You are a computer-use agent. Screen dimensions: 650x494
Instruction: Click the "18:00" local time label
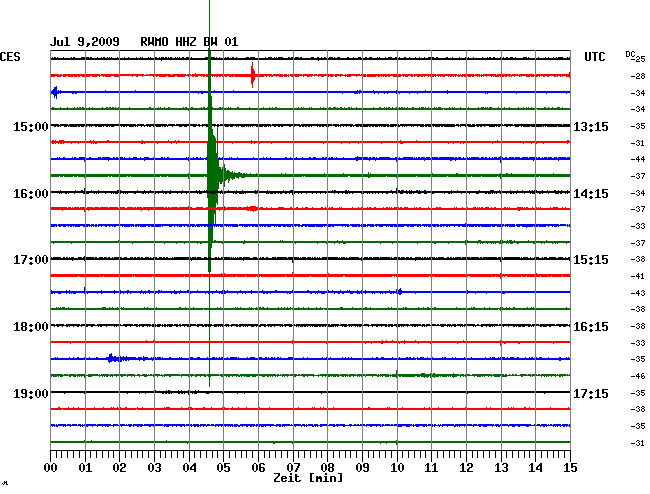tap(31, 327)
